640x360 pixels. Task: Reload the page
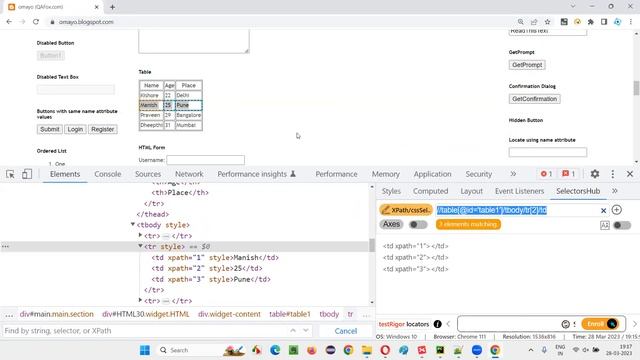pyautogui.click(x=36, y=22)
